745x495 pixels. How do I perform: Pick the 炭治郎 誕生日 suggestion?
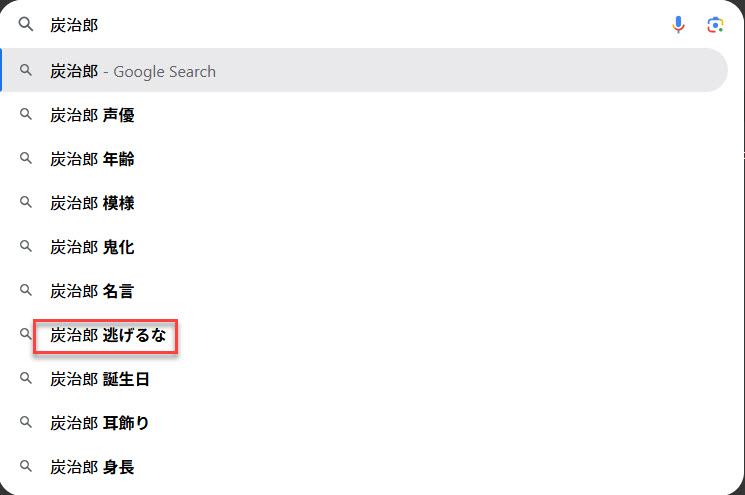click(100, 379)
